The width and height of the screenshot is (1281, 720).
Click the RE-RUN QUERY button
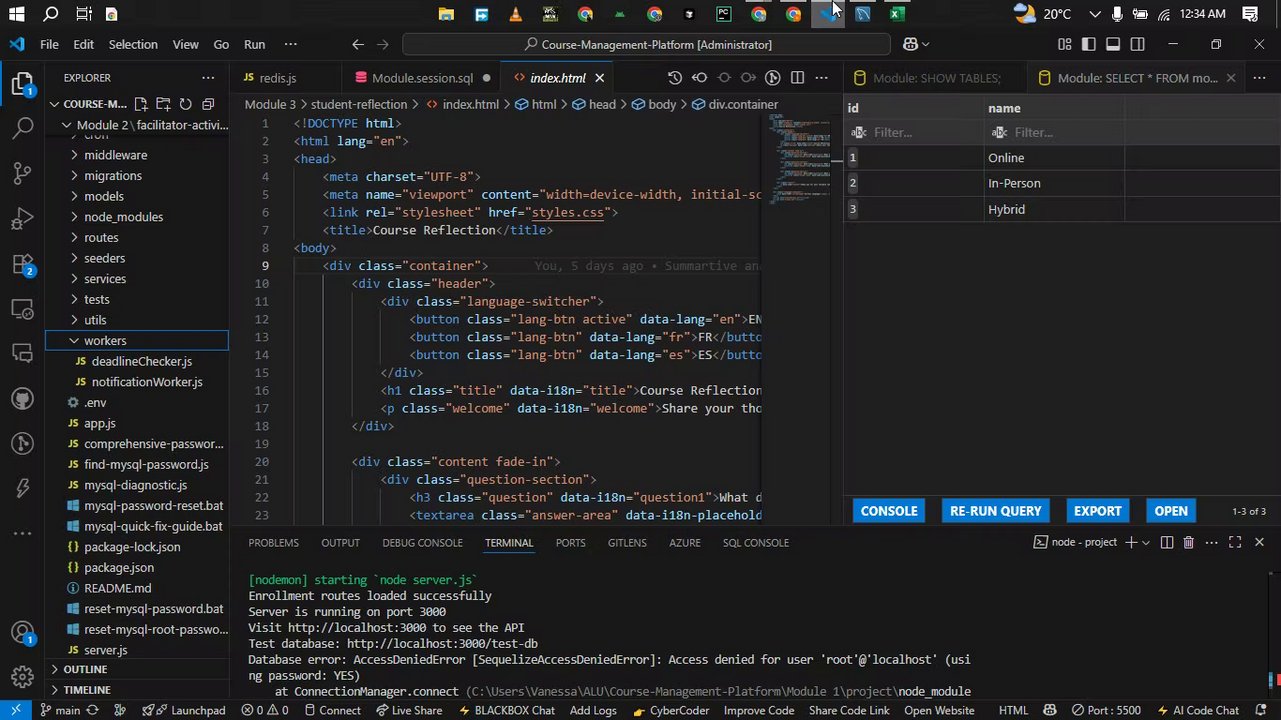click(995, 511)
